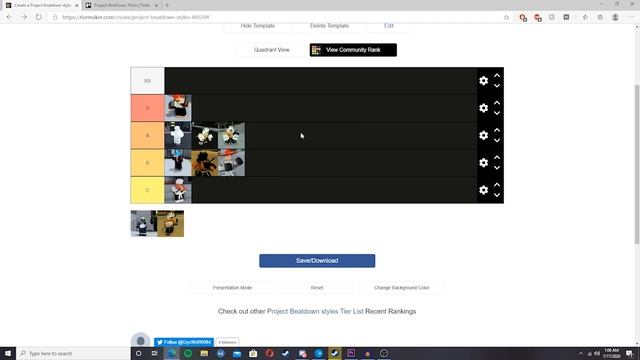Screen dimensions: 640x360
Task: Open Windows Start menu
Action: (x=8, y=353)
